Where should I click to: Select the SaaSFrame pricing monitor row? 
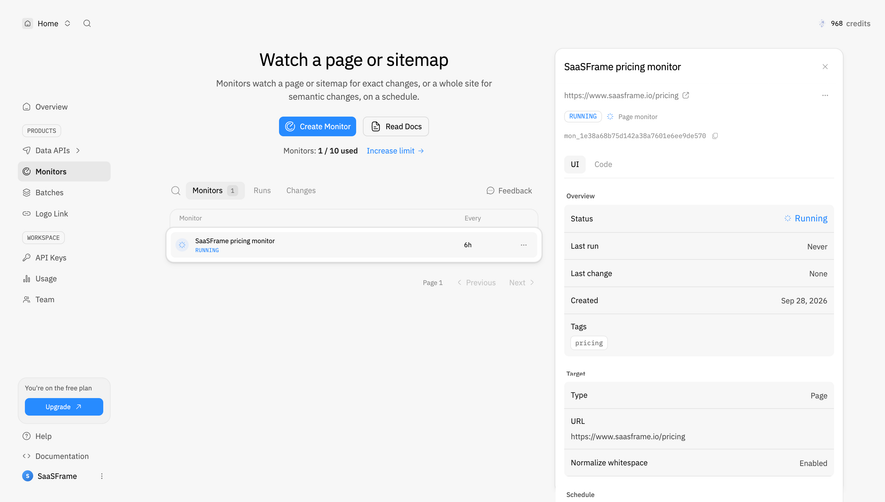coord(354,245)
